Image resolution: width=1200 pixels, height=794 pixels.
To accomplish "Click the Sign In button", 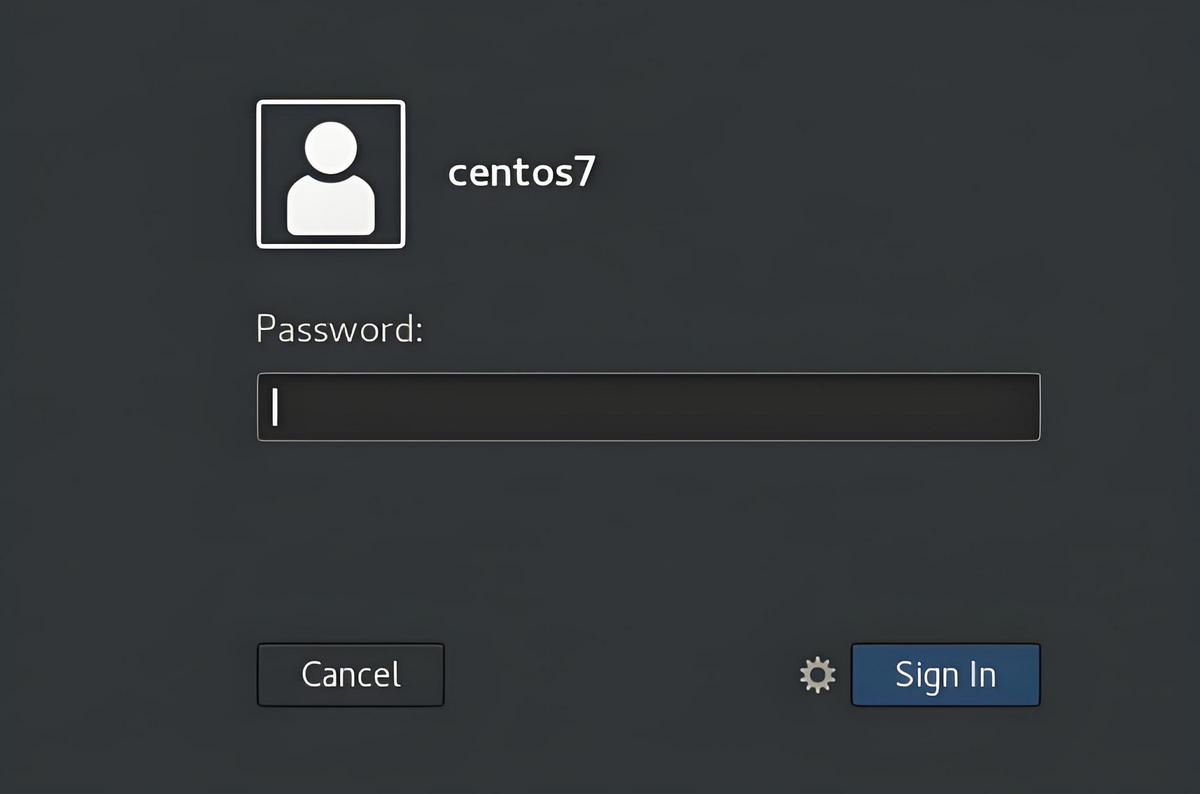I will click(946, 675).
